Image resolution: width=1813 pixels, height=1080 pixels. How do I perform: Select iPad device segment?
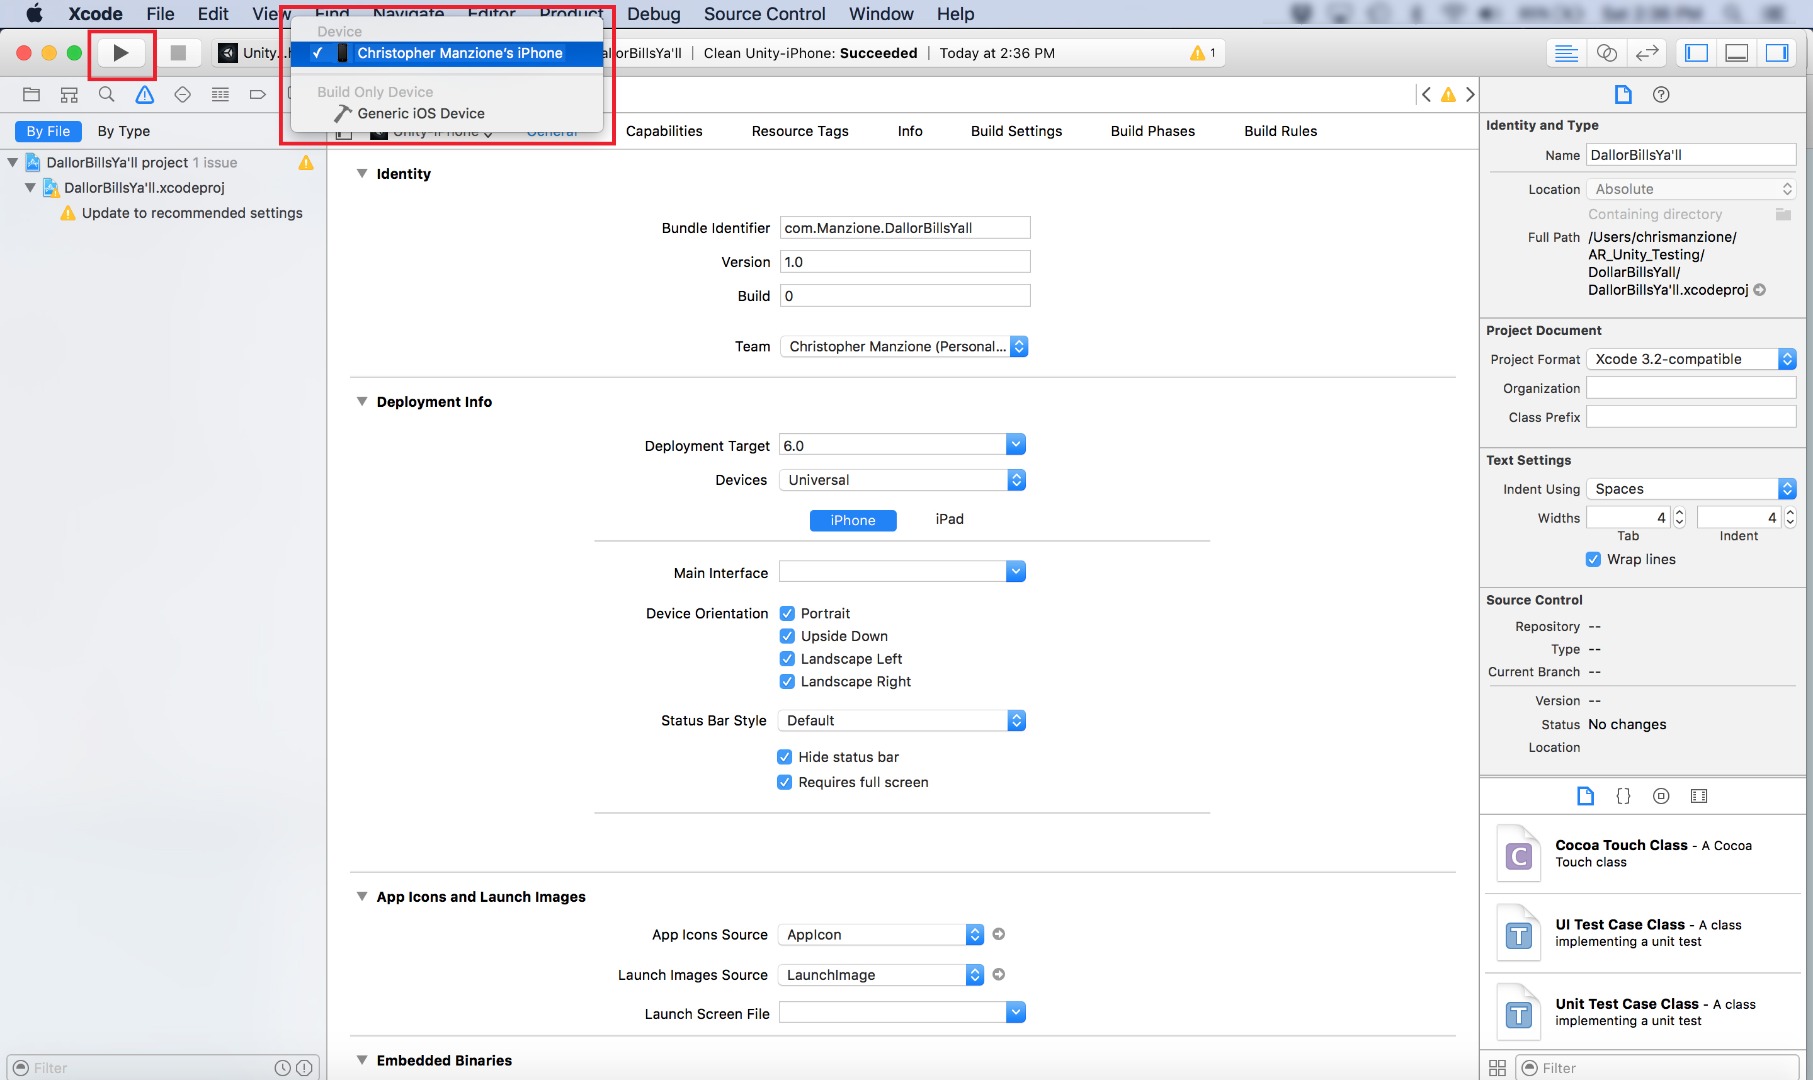(x=949, y=520)
